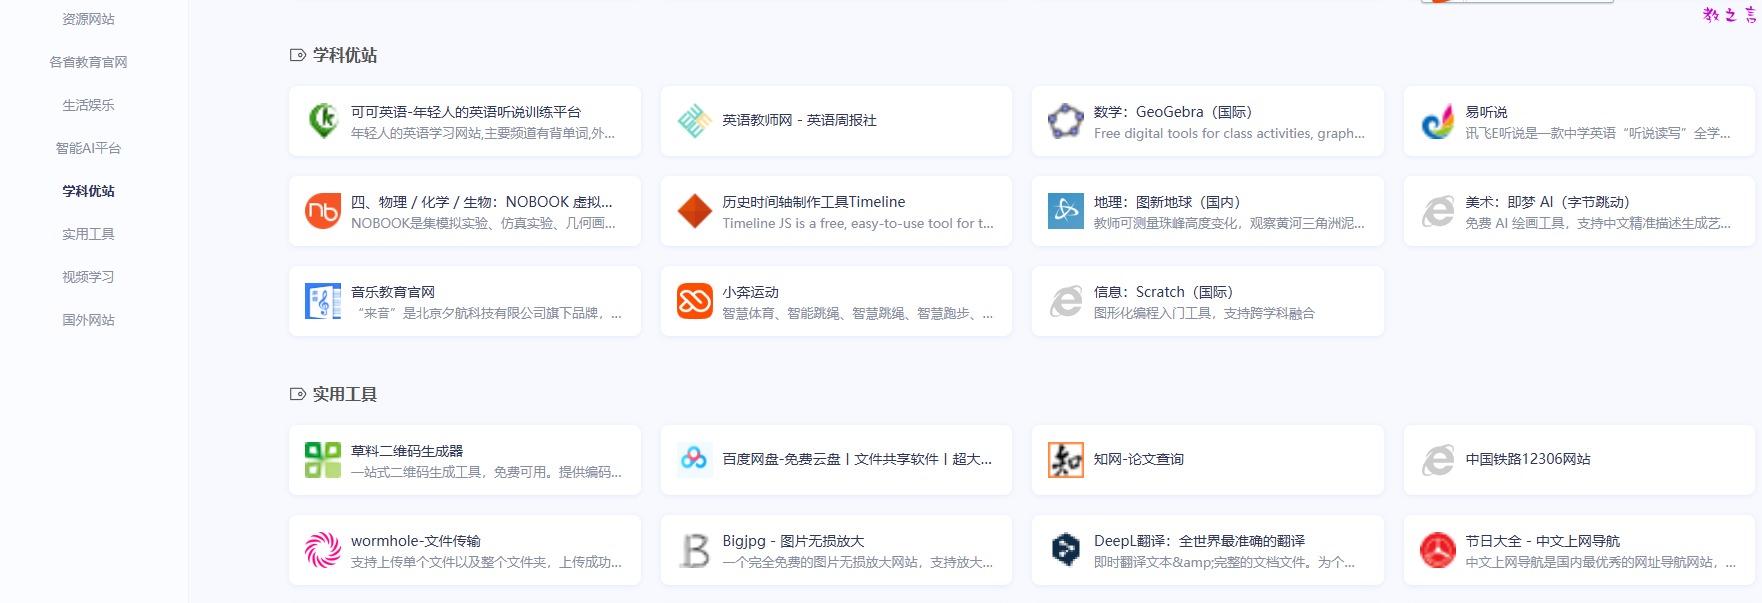This screenshot has height=603, width=1762.
Task: Select 各省教育官网 in the sidebar
Action: click(88, 62)
